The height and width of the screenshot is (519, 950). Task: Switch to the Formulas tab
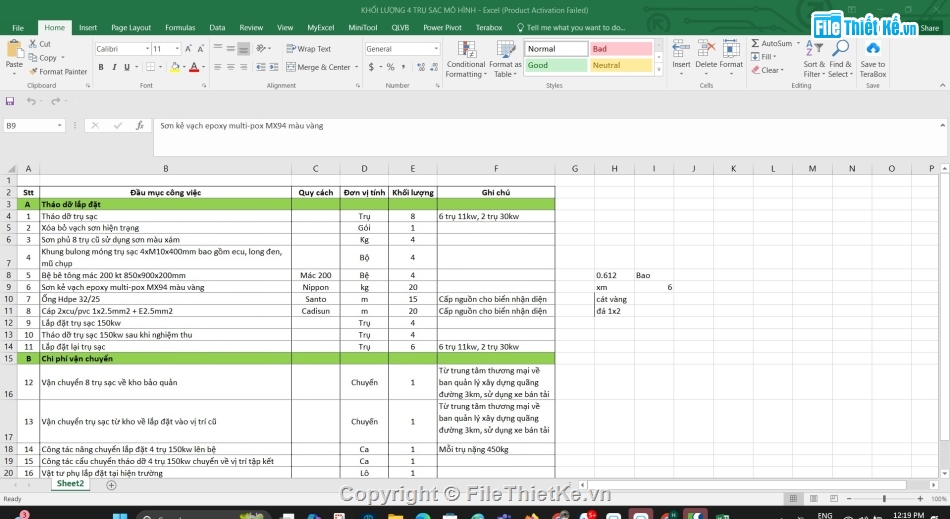(x=180, y=28)
